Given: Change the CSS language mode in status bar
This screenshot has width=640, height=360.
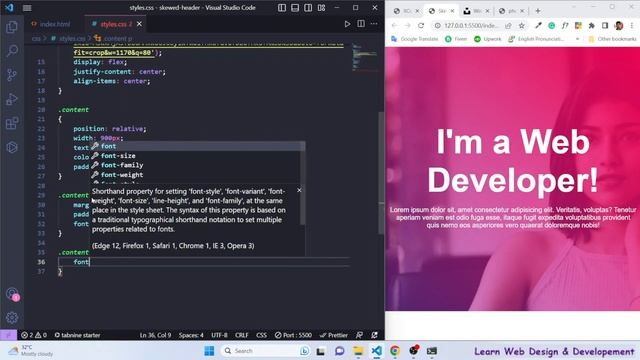Looking at the screenshot, I should [x=261, y=335].
